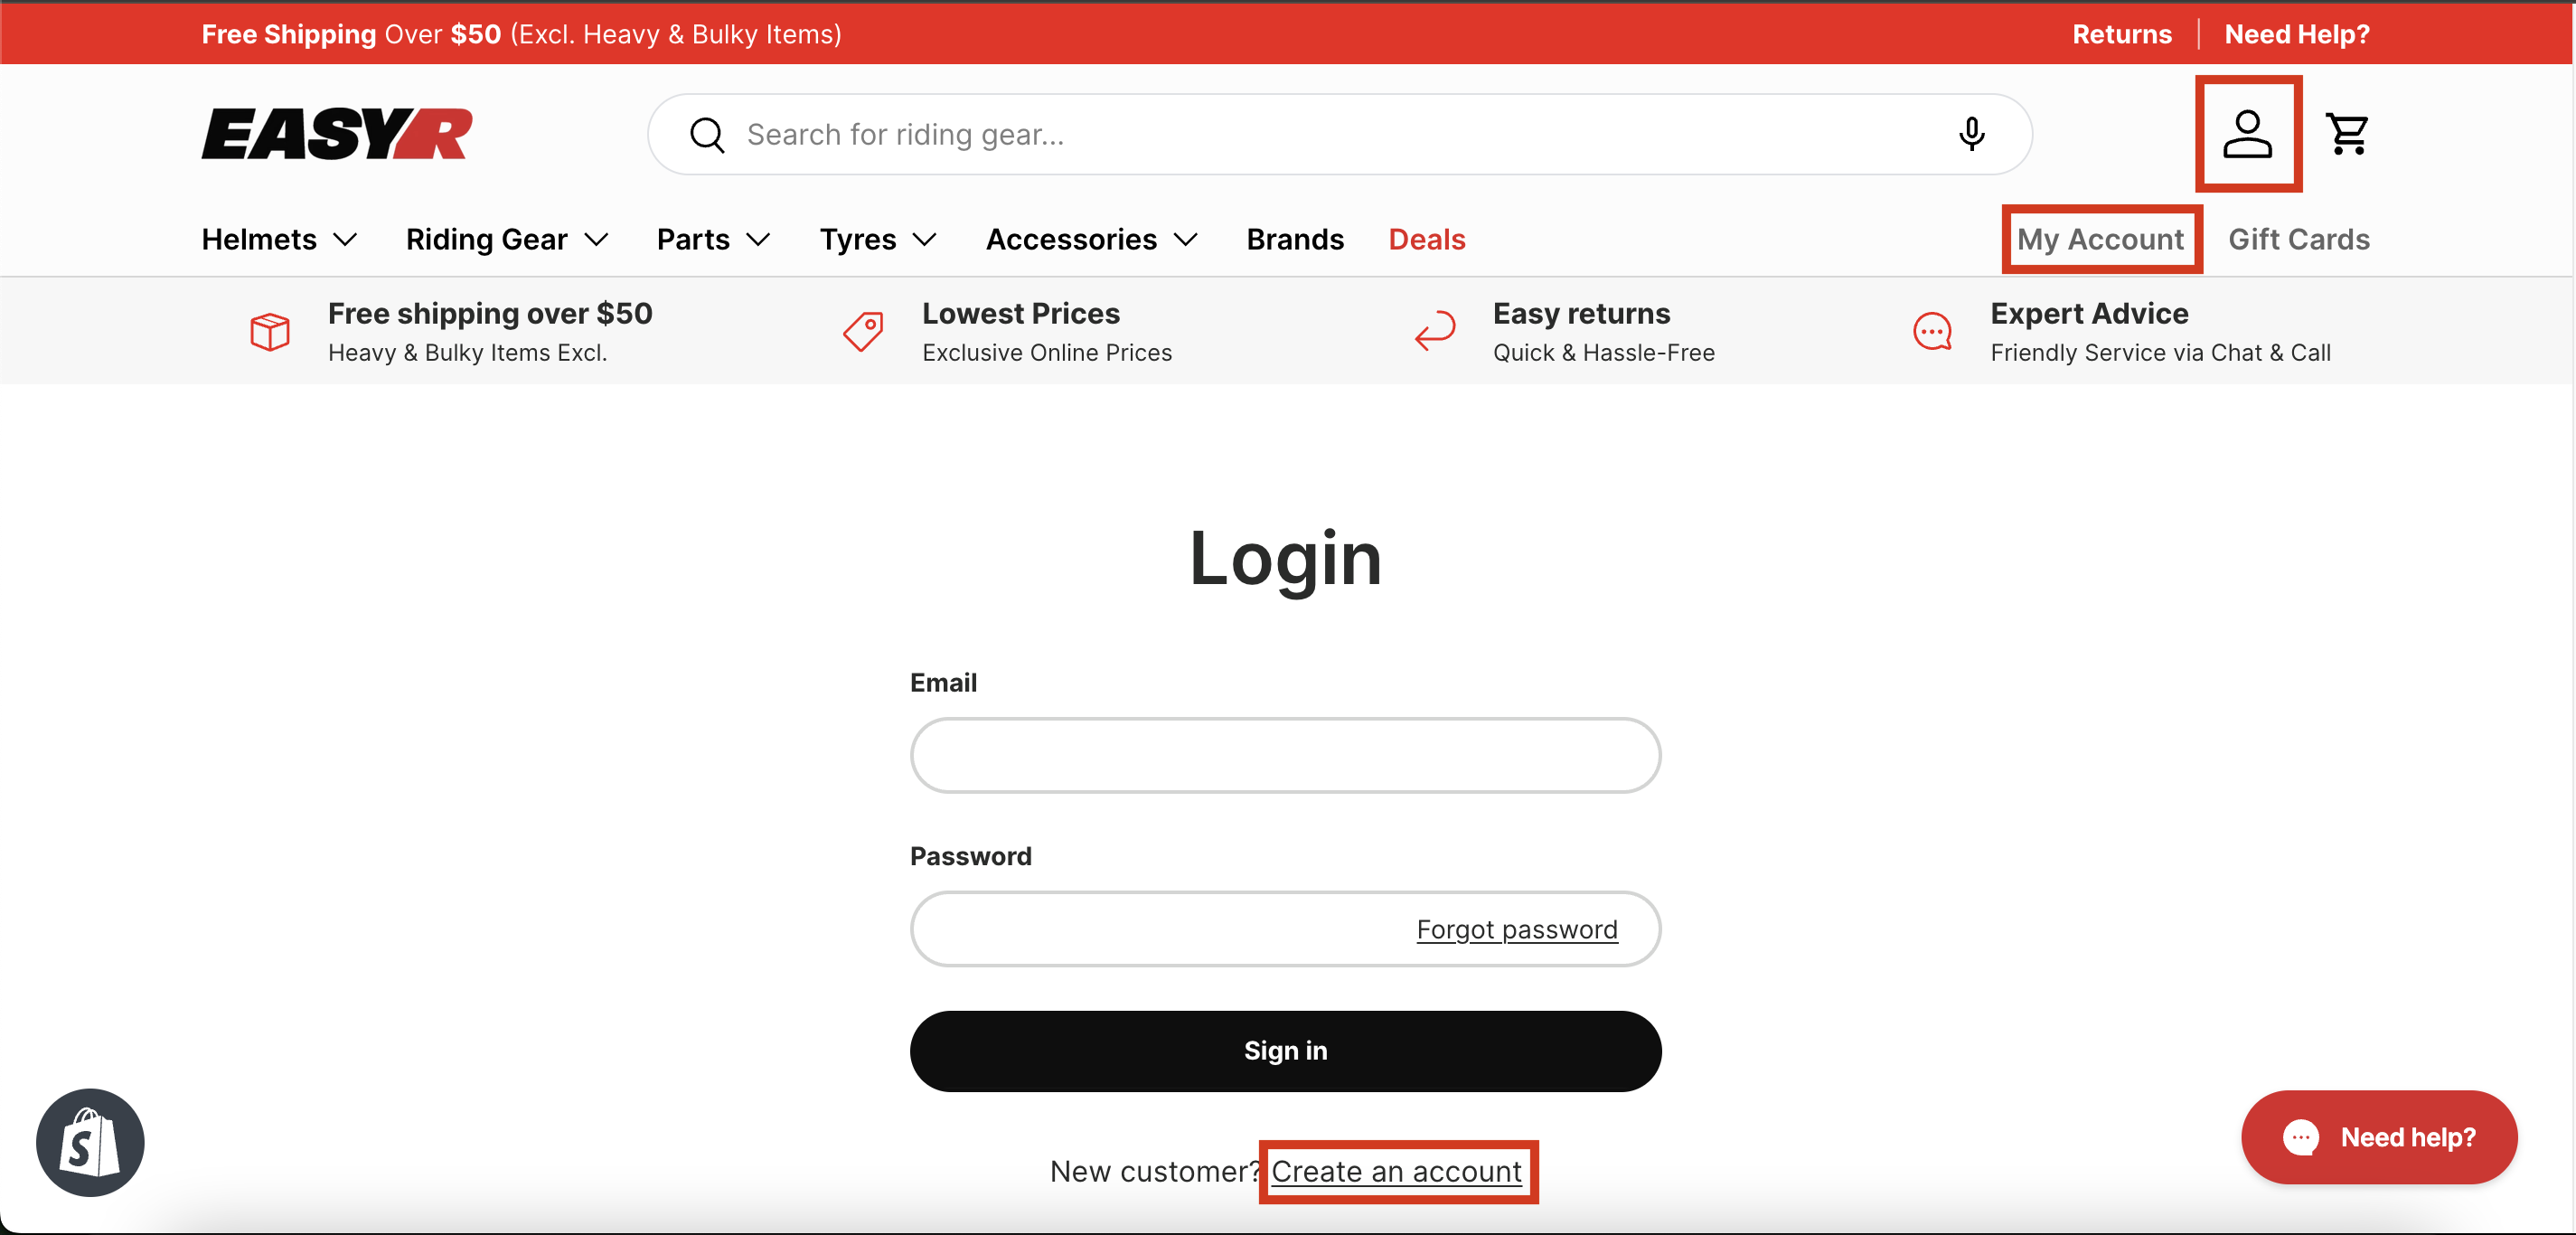Go to the Brands page
This screenshot has height=1235, width=2576.
coord(1295,240)
